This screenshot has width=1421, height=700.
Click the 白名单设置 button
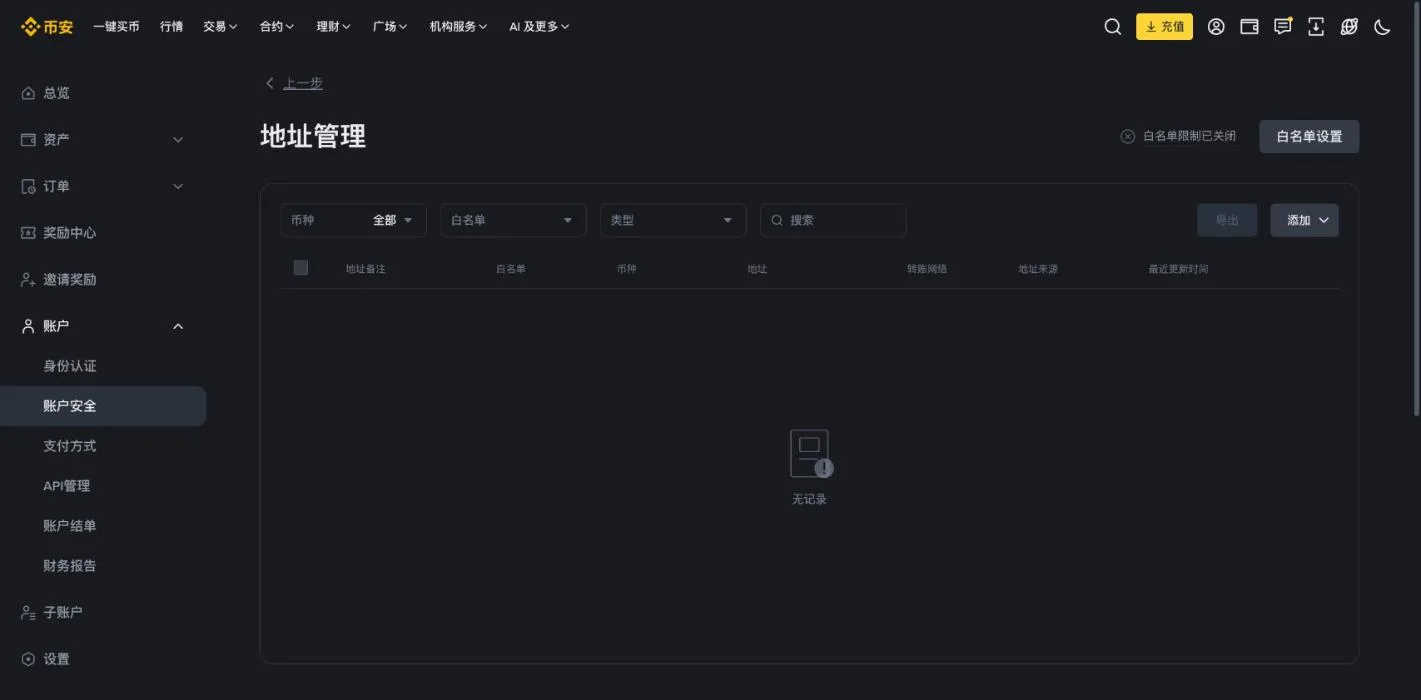(1309, 136)
